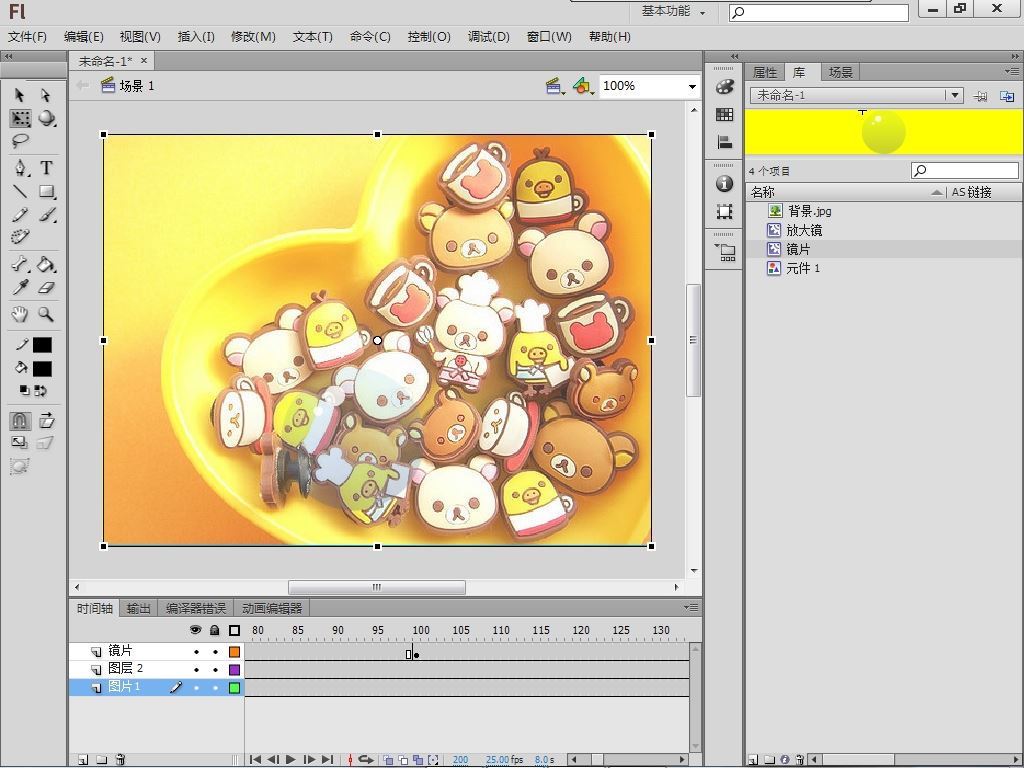The height and width of the screenshot is (768, 1024).
Task: Toggle lock dot of 图片1 layer
Action: coord(215,687)
